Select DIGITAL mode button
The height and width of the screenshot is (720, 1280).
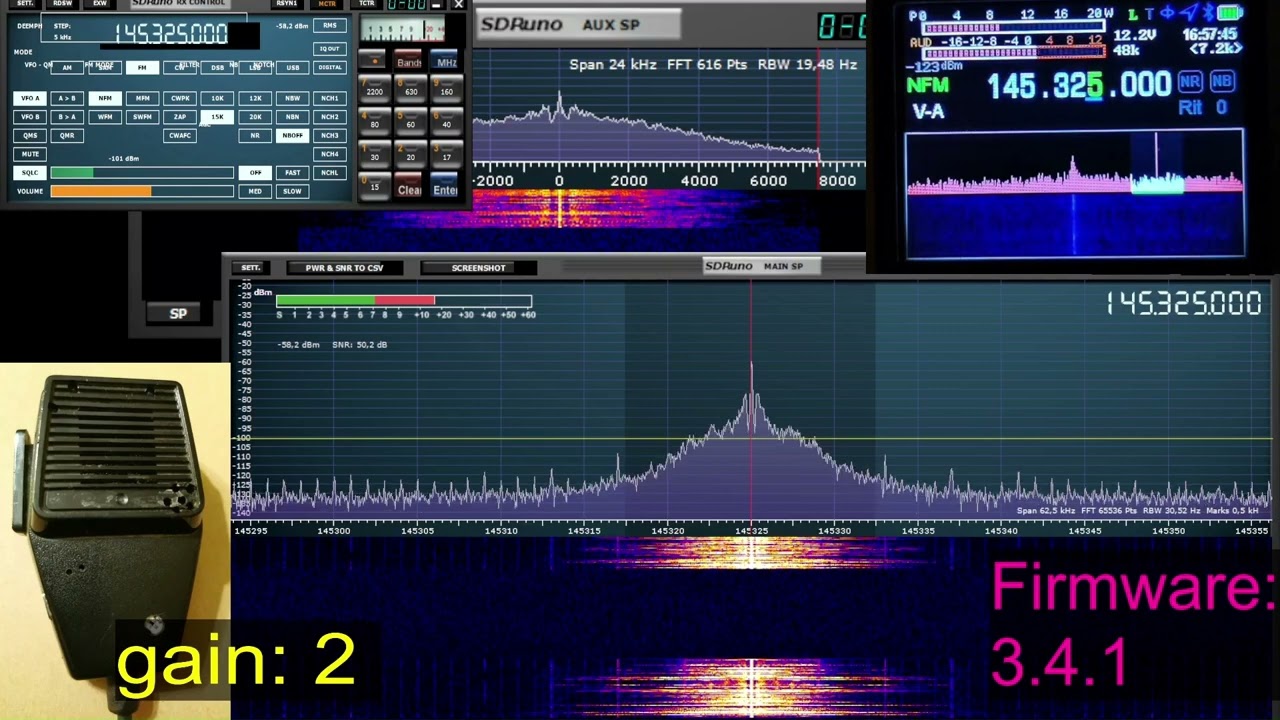[329, 67]
